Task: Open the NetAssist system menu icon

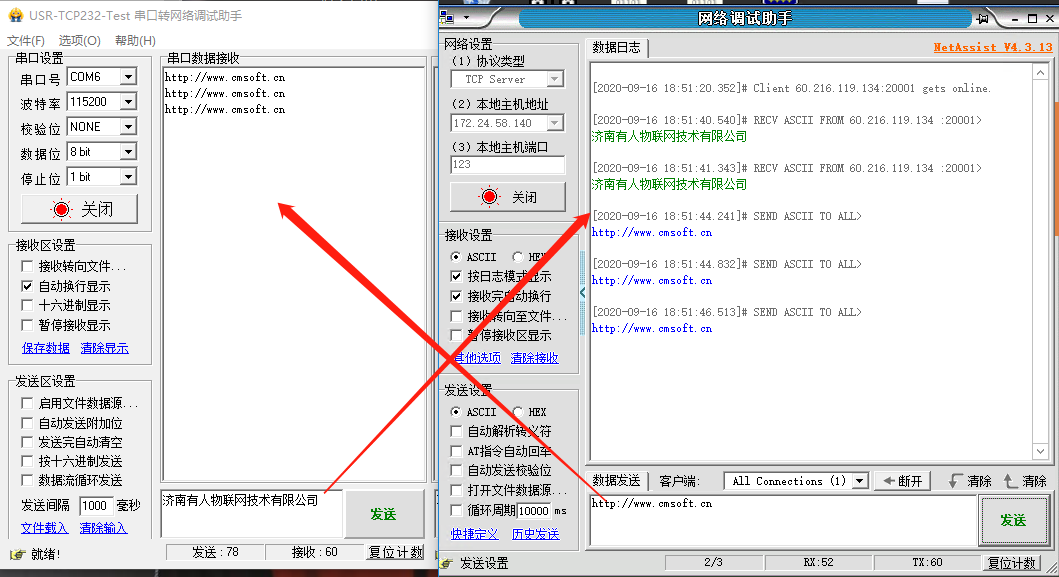Action: (x=448, y=18)
